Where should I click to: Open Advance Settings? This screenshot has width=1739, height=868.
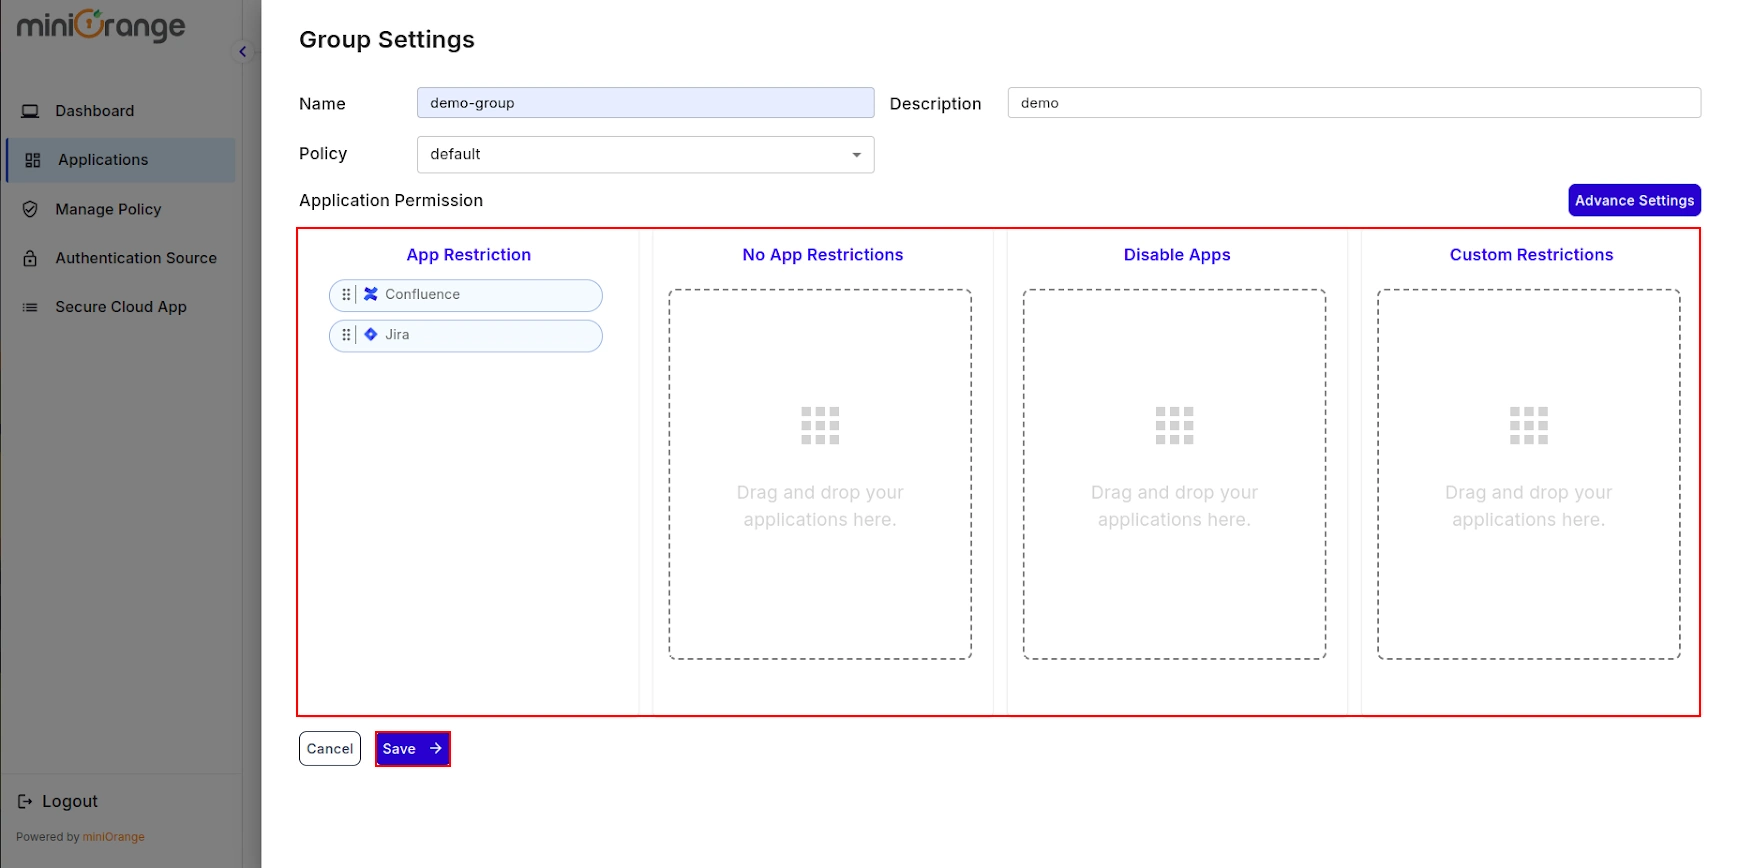(x=1634, y=200)
